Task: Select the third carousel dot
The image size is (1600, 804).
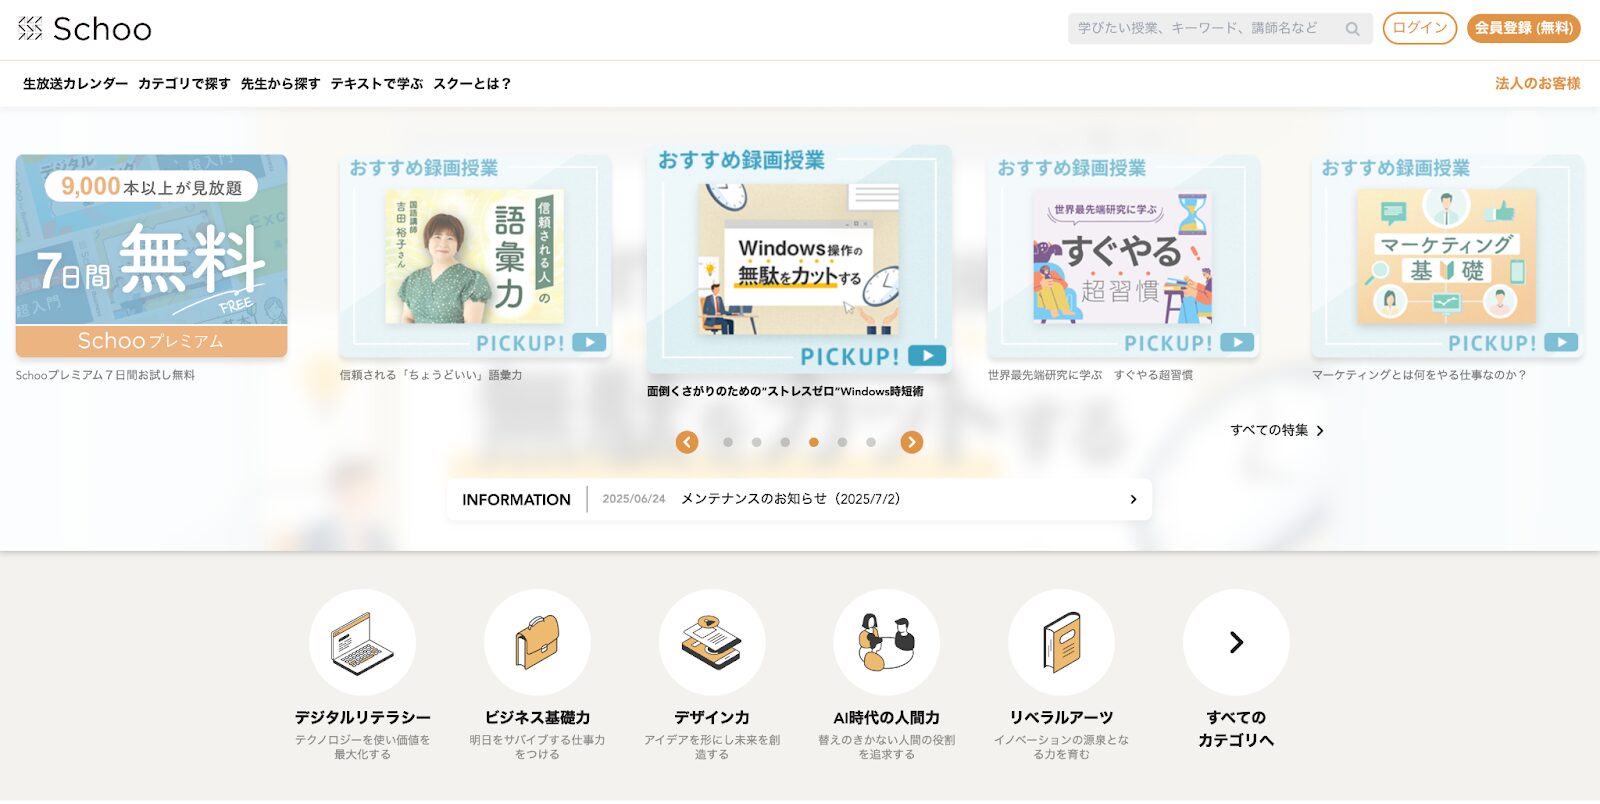Action: pos(785,442)
